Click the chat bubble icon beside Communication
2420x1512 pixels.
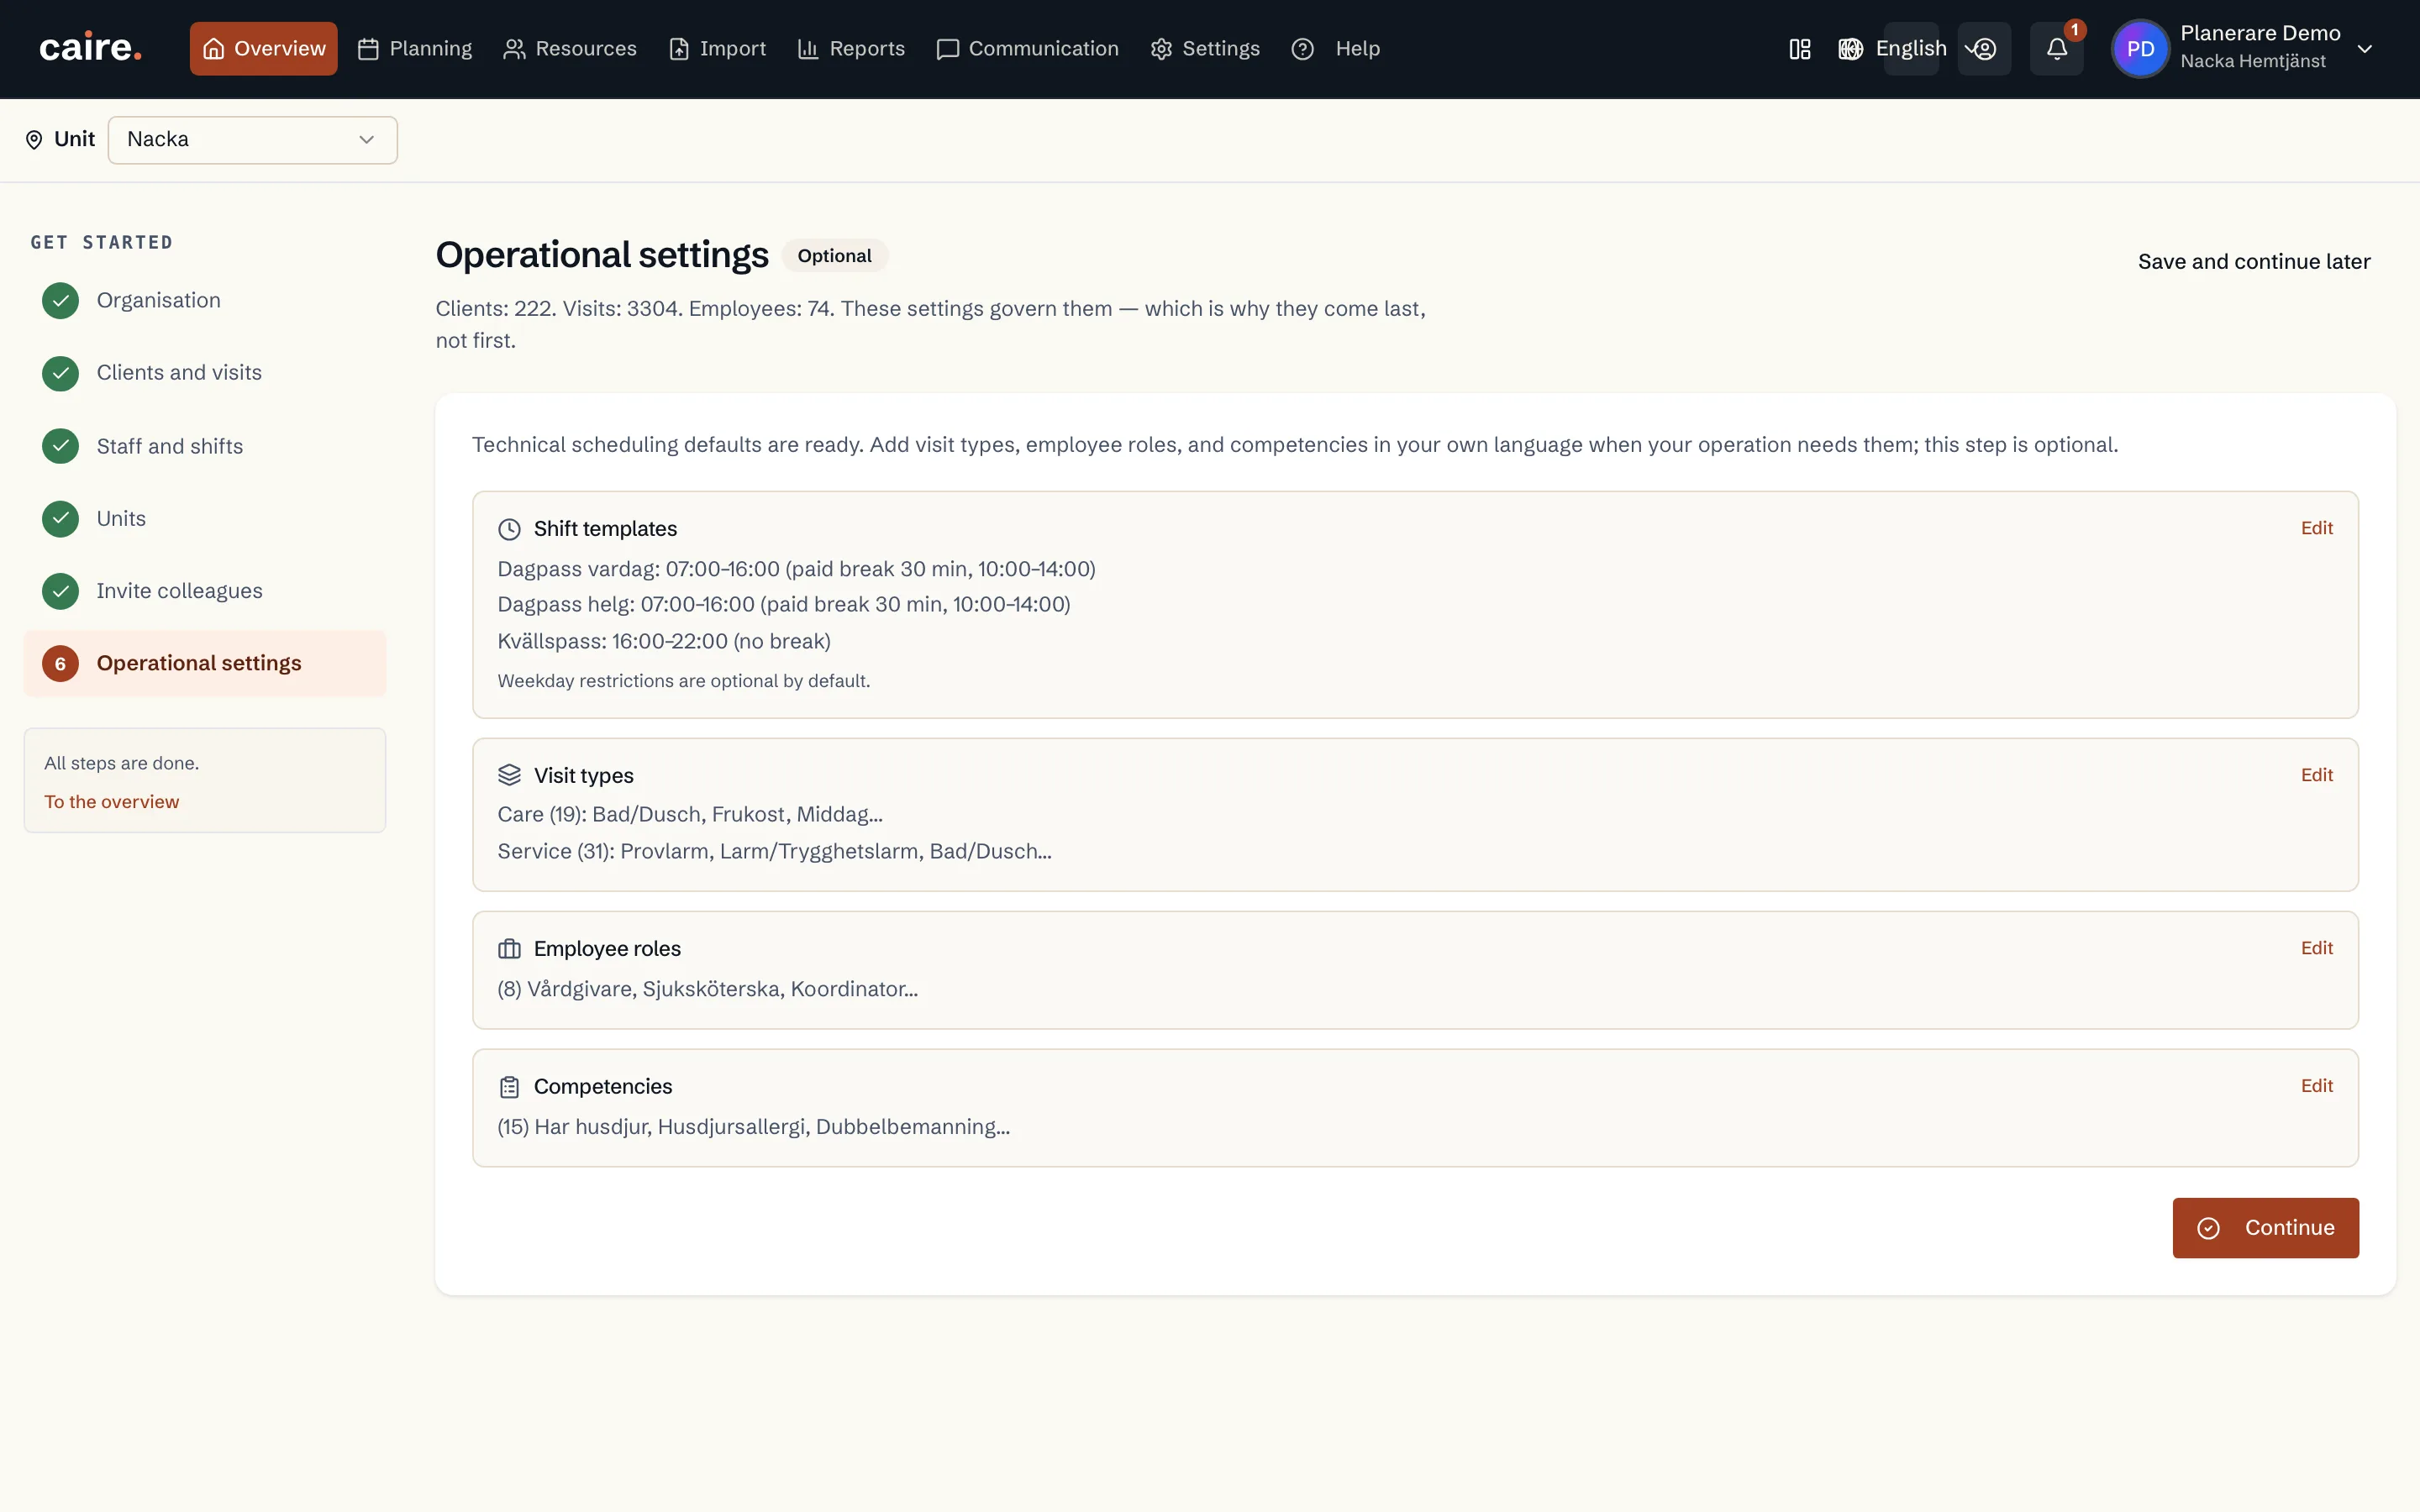coord(947,49)
